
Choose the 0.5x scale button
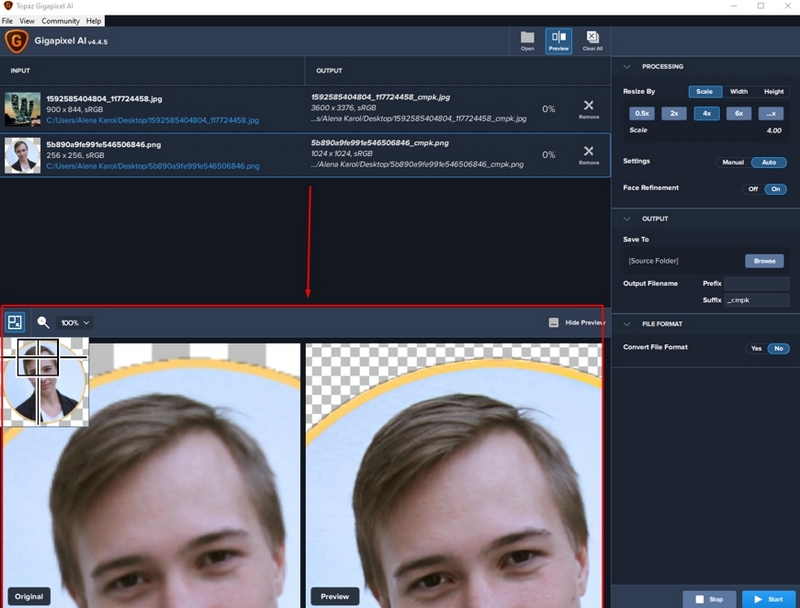[642, 113]
